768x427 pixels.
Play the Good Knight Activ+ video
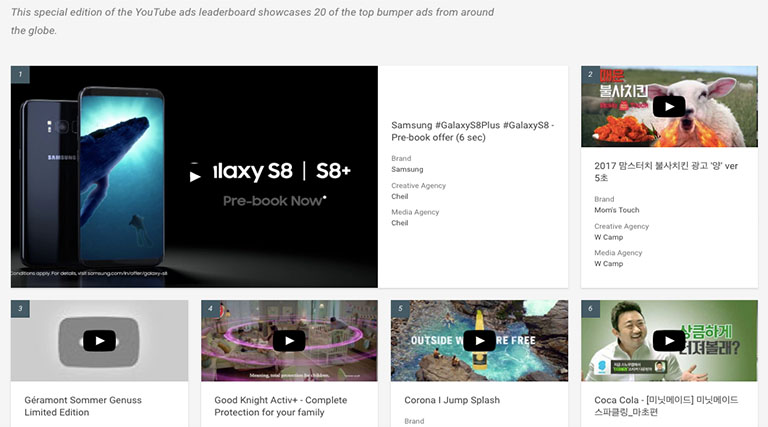point(289,340)
